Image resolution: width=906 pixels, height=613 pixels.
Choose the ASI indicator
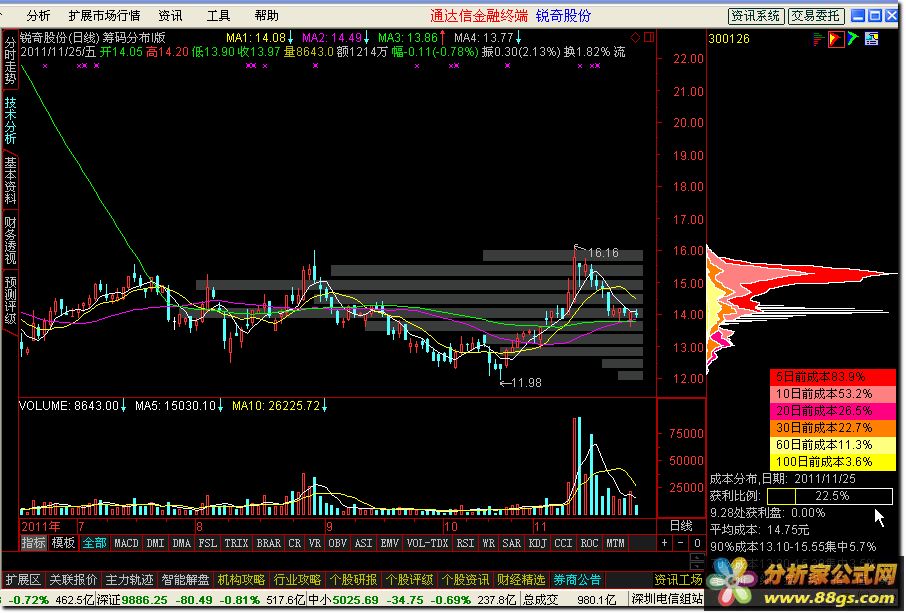[363, 544]
